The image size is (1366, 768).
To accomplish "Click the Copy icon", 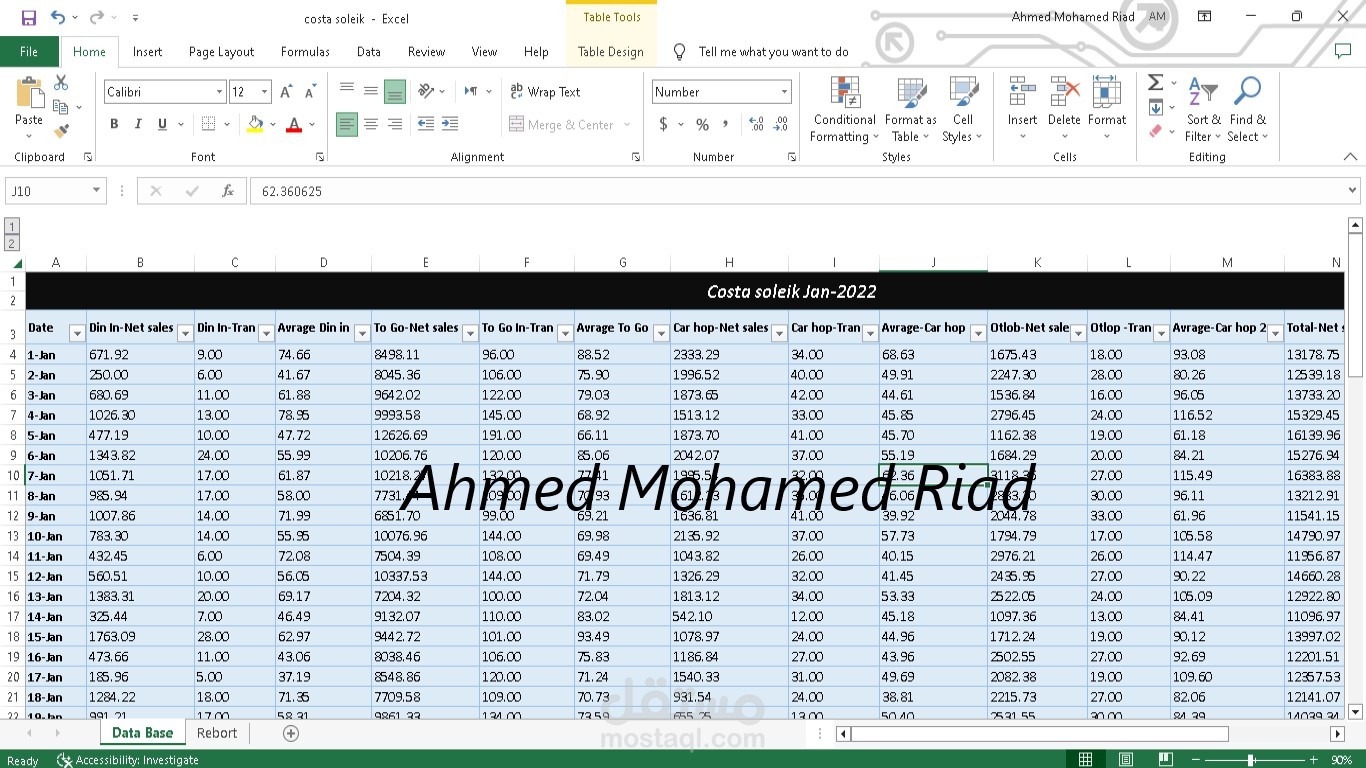I will pos(61,107).
